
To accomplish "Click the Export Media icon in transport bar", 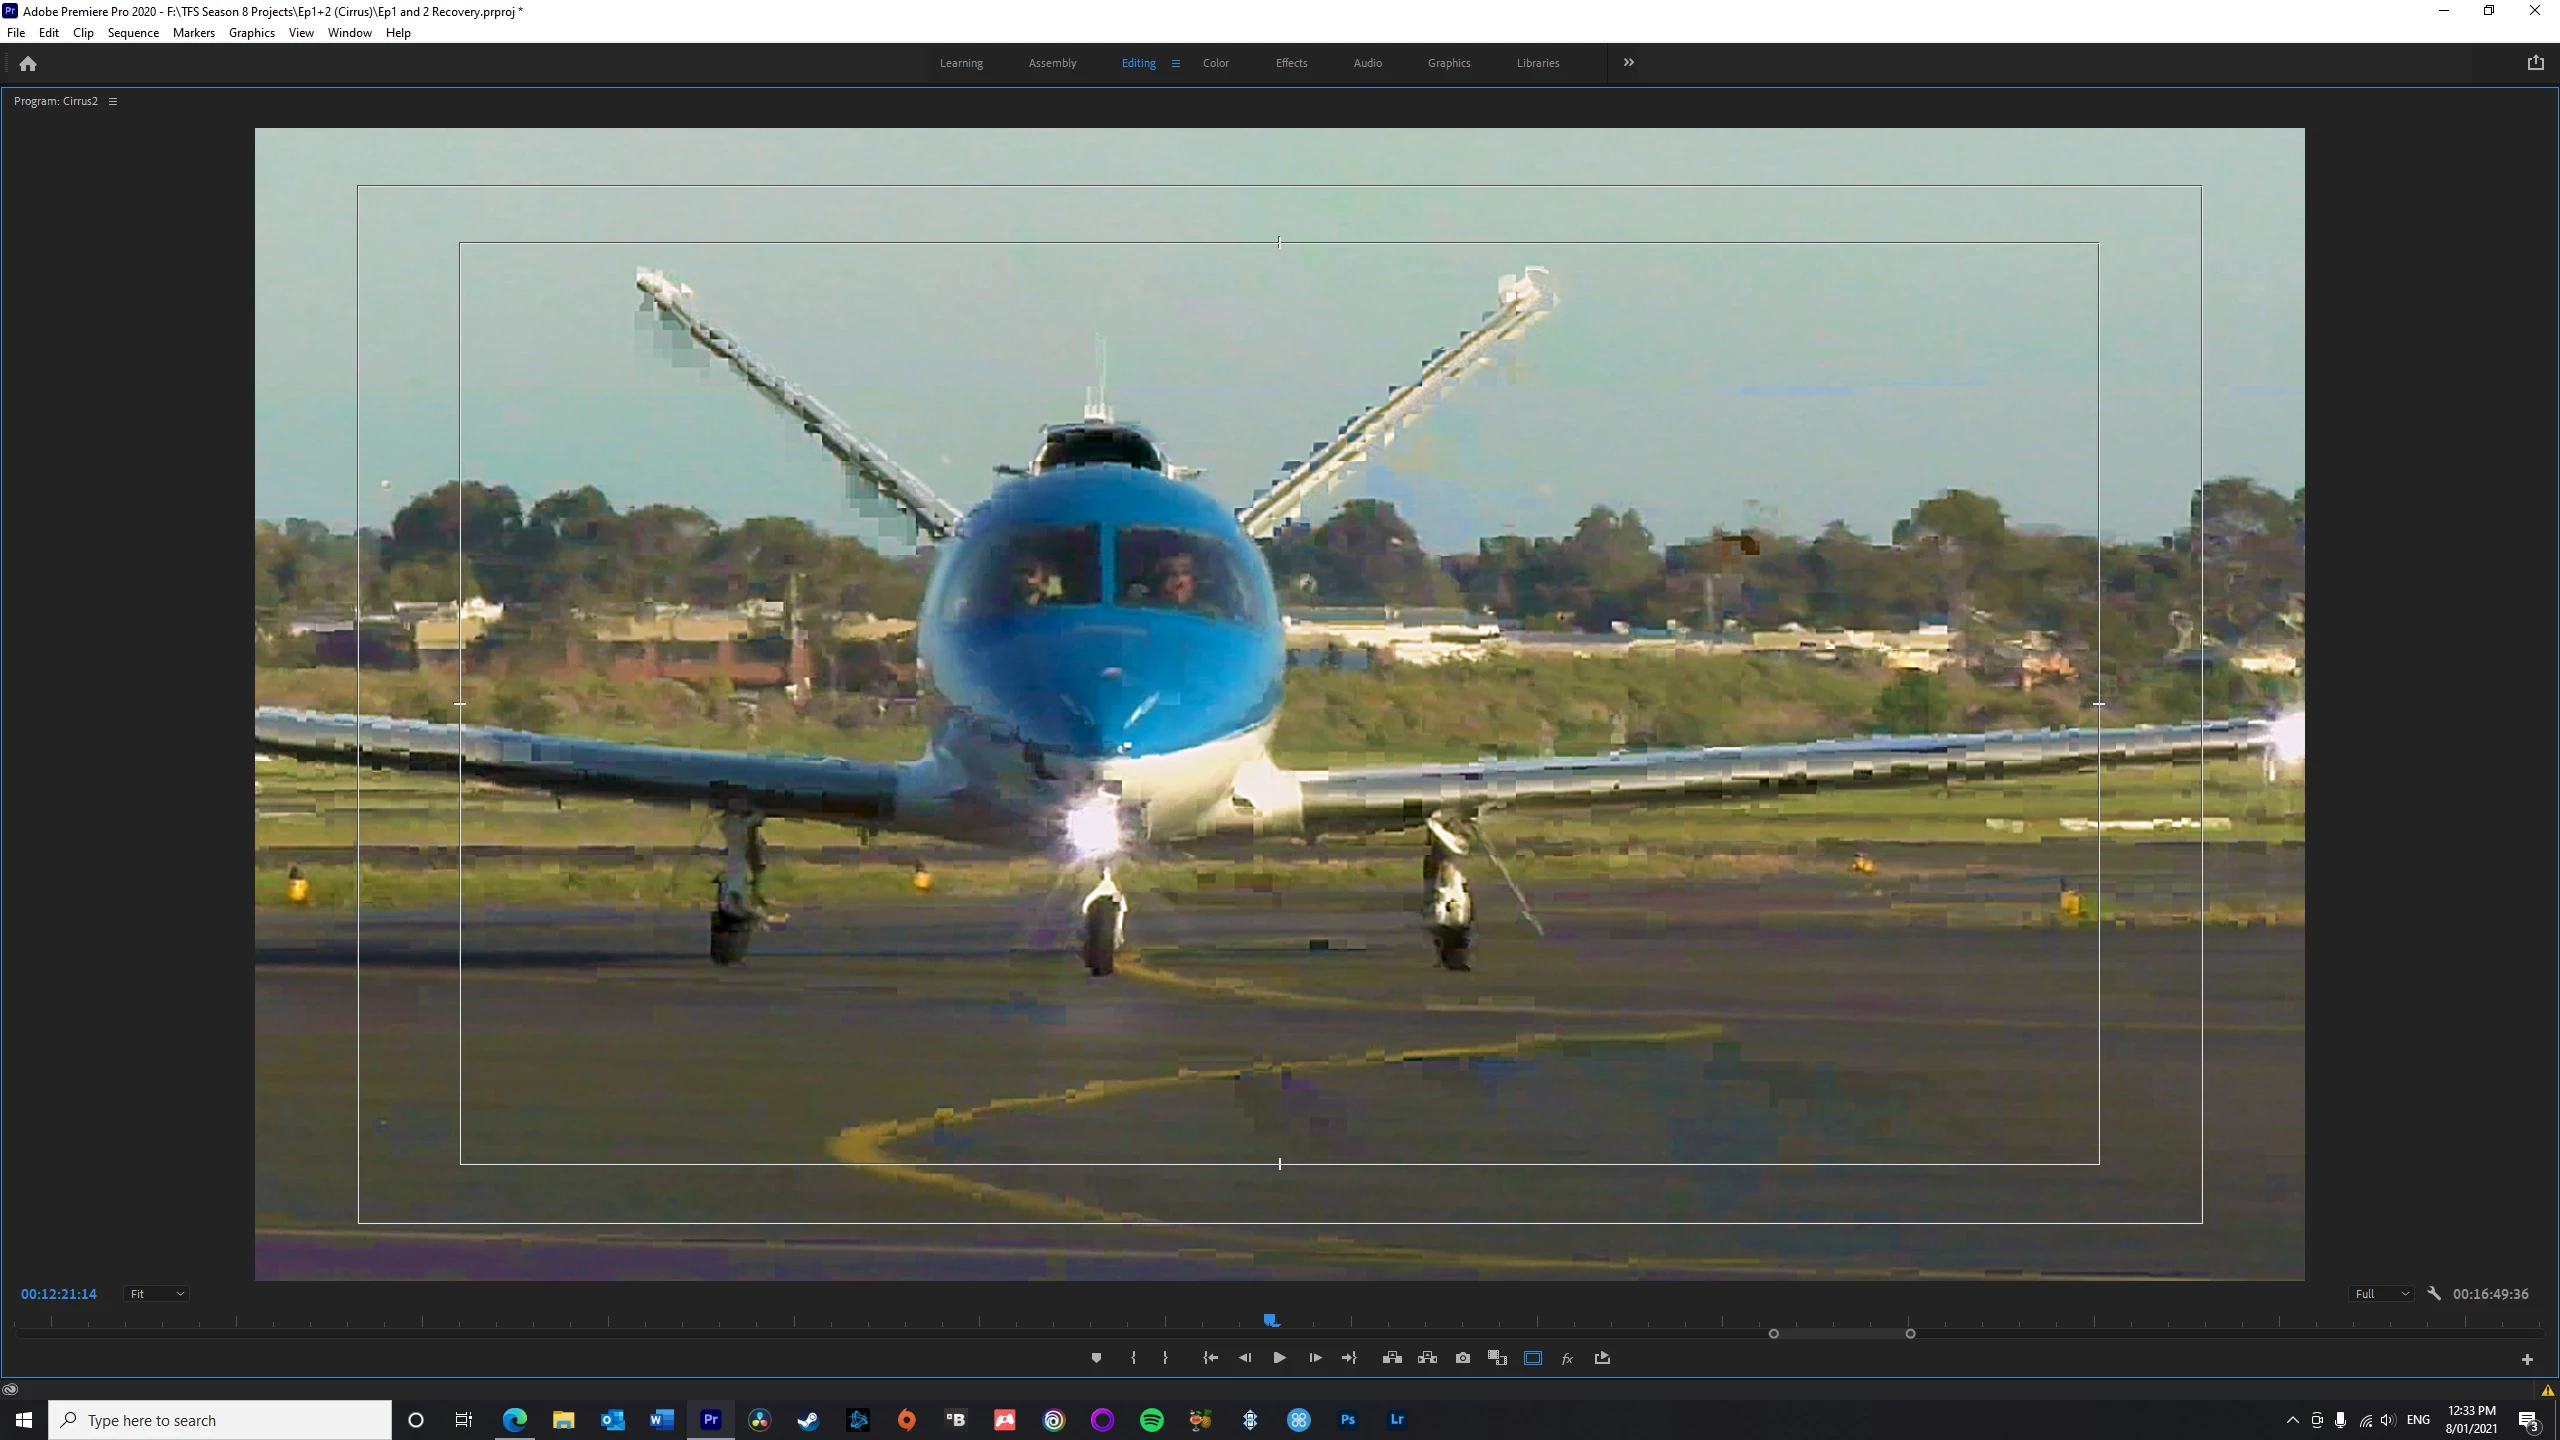I will (1602, 1358).
